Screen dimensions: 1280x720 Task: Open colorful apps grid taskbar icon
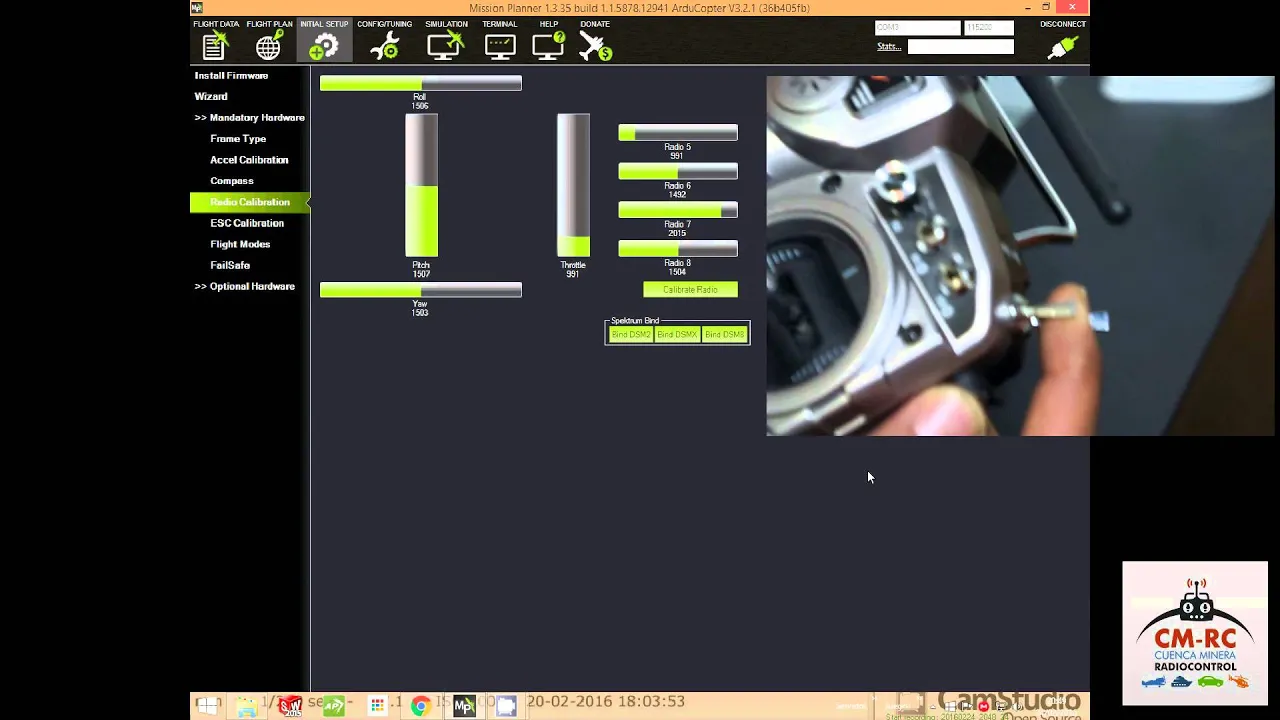pos(377,706)
